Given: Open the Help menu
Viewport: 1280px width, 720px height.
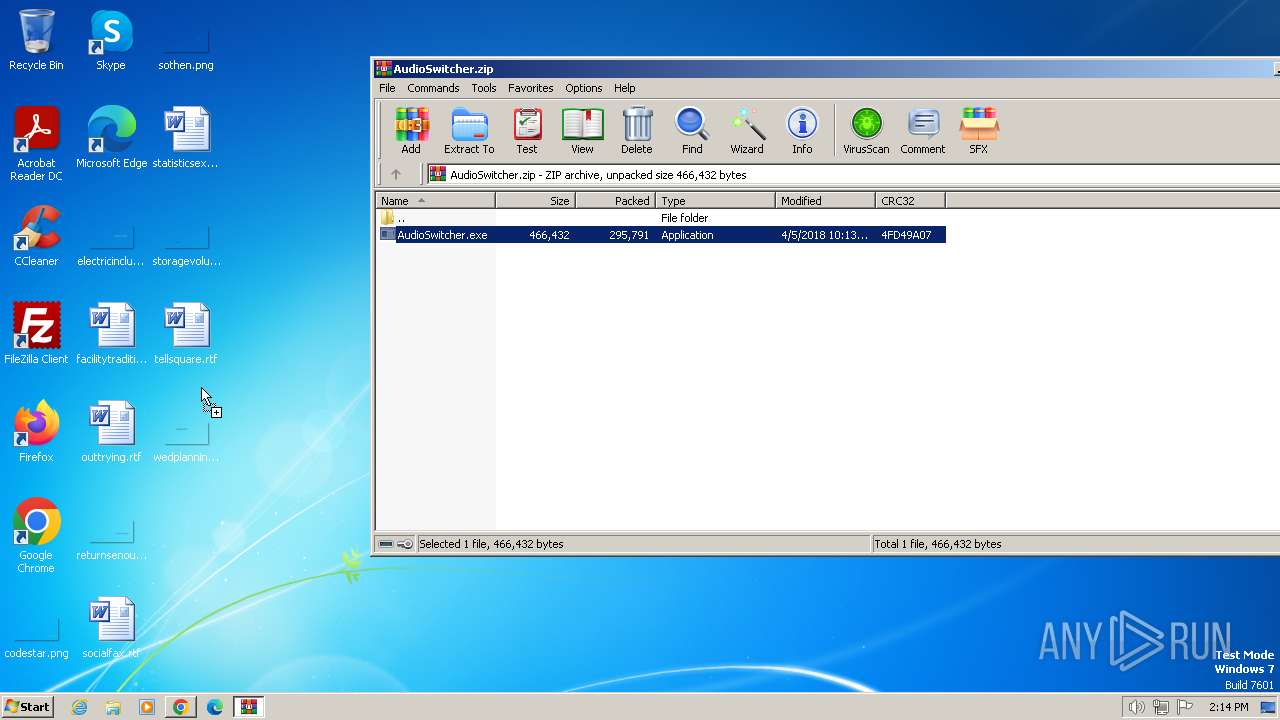Looking at the screenshot, I should 624,88.
